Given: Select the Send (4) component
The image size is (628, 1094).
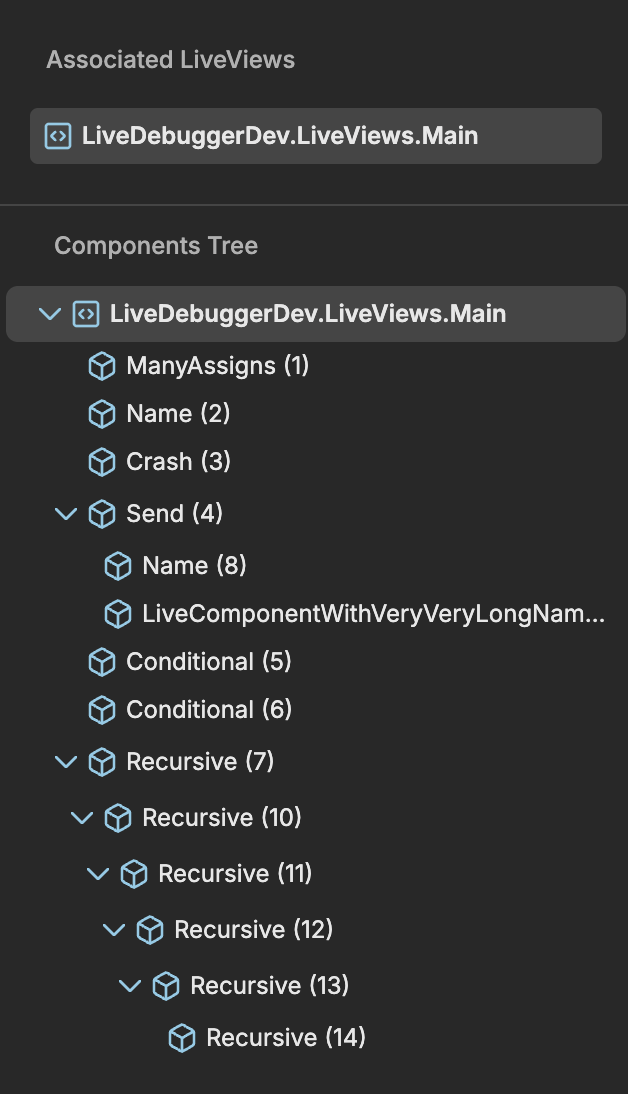Looking at the screenshot, I should 174,514.
